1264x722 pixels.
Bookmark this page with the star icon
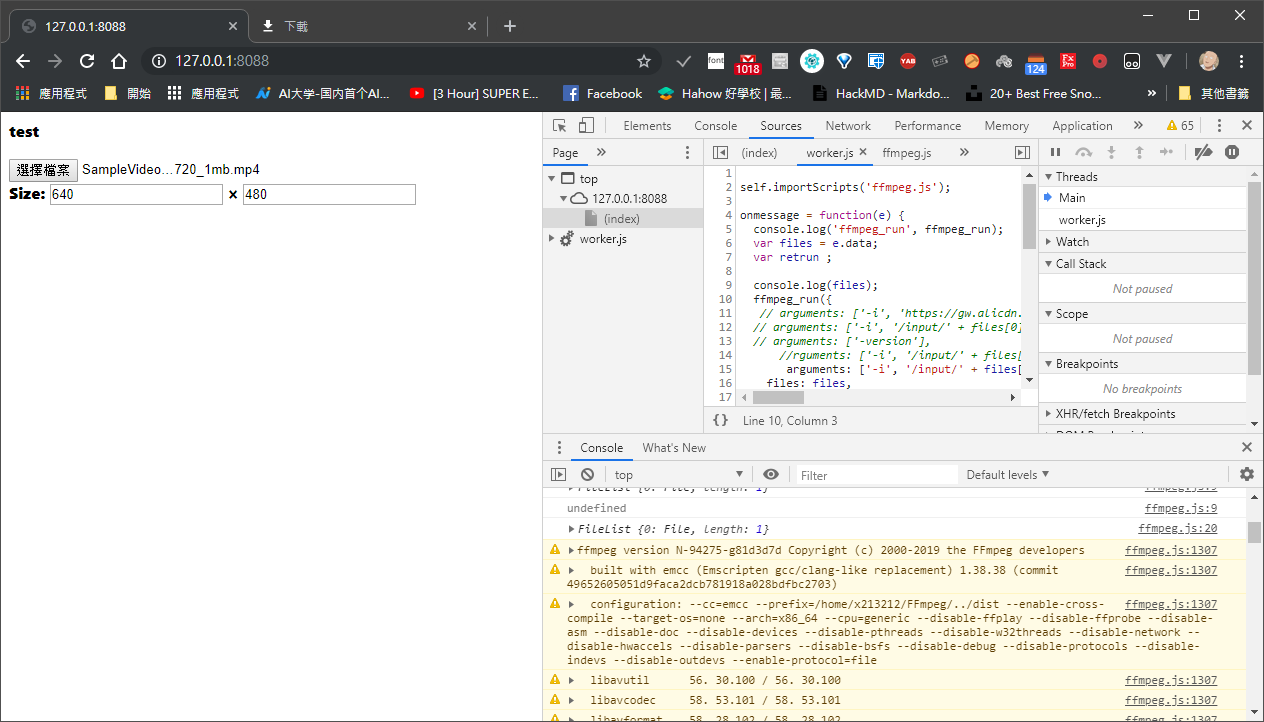[x=644, y=61]
